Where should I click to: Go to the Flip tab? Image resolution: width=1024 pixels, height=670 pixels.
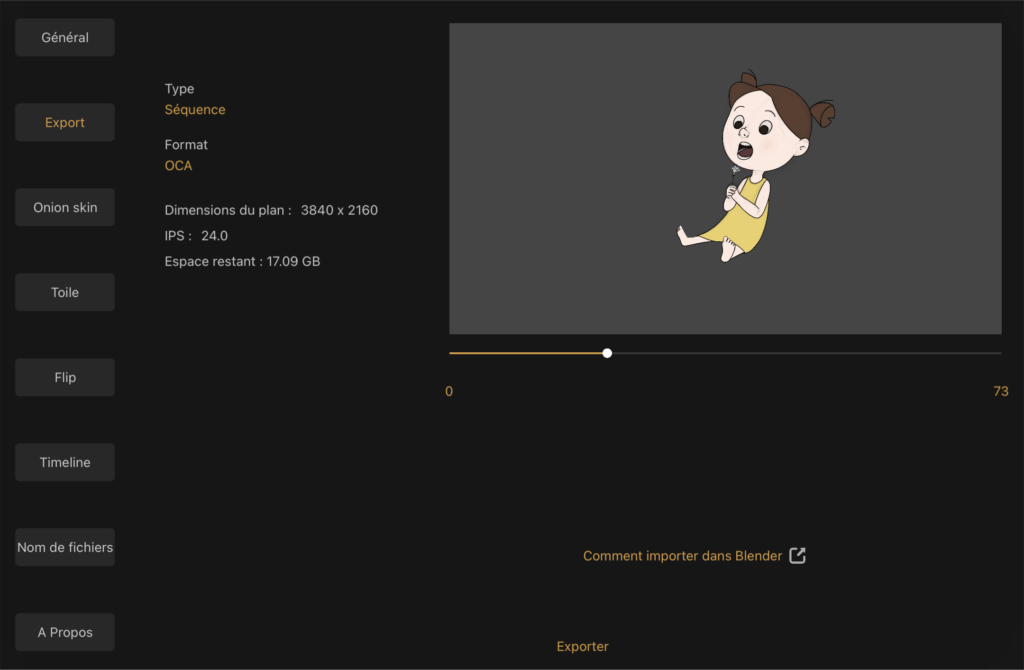[x=65, y=377]
